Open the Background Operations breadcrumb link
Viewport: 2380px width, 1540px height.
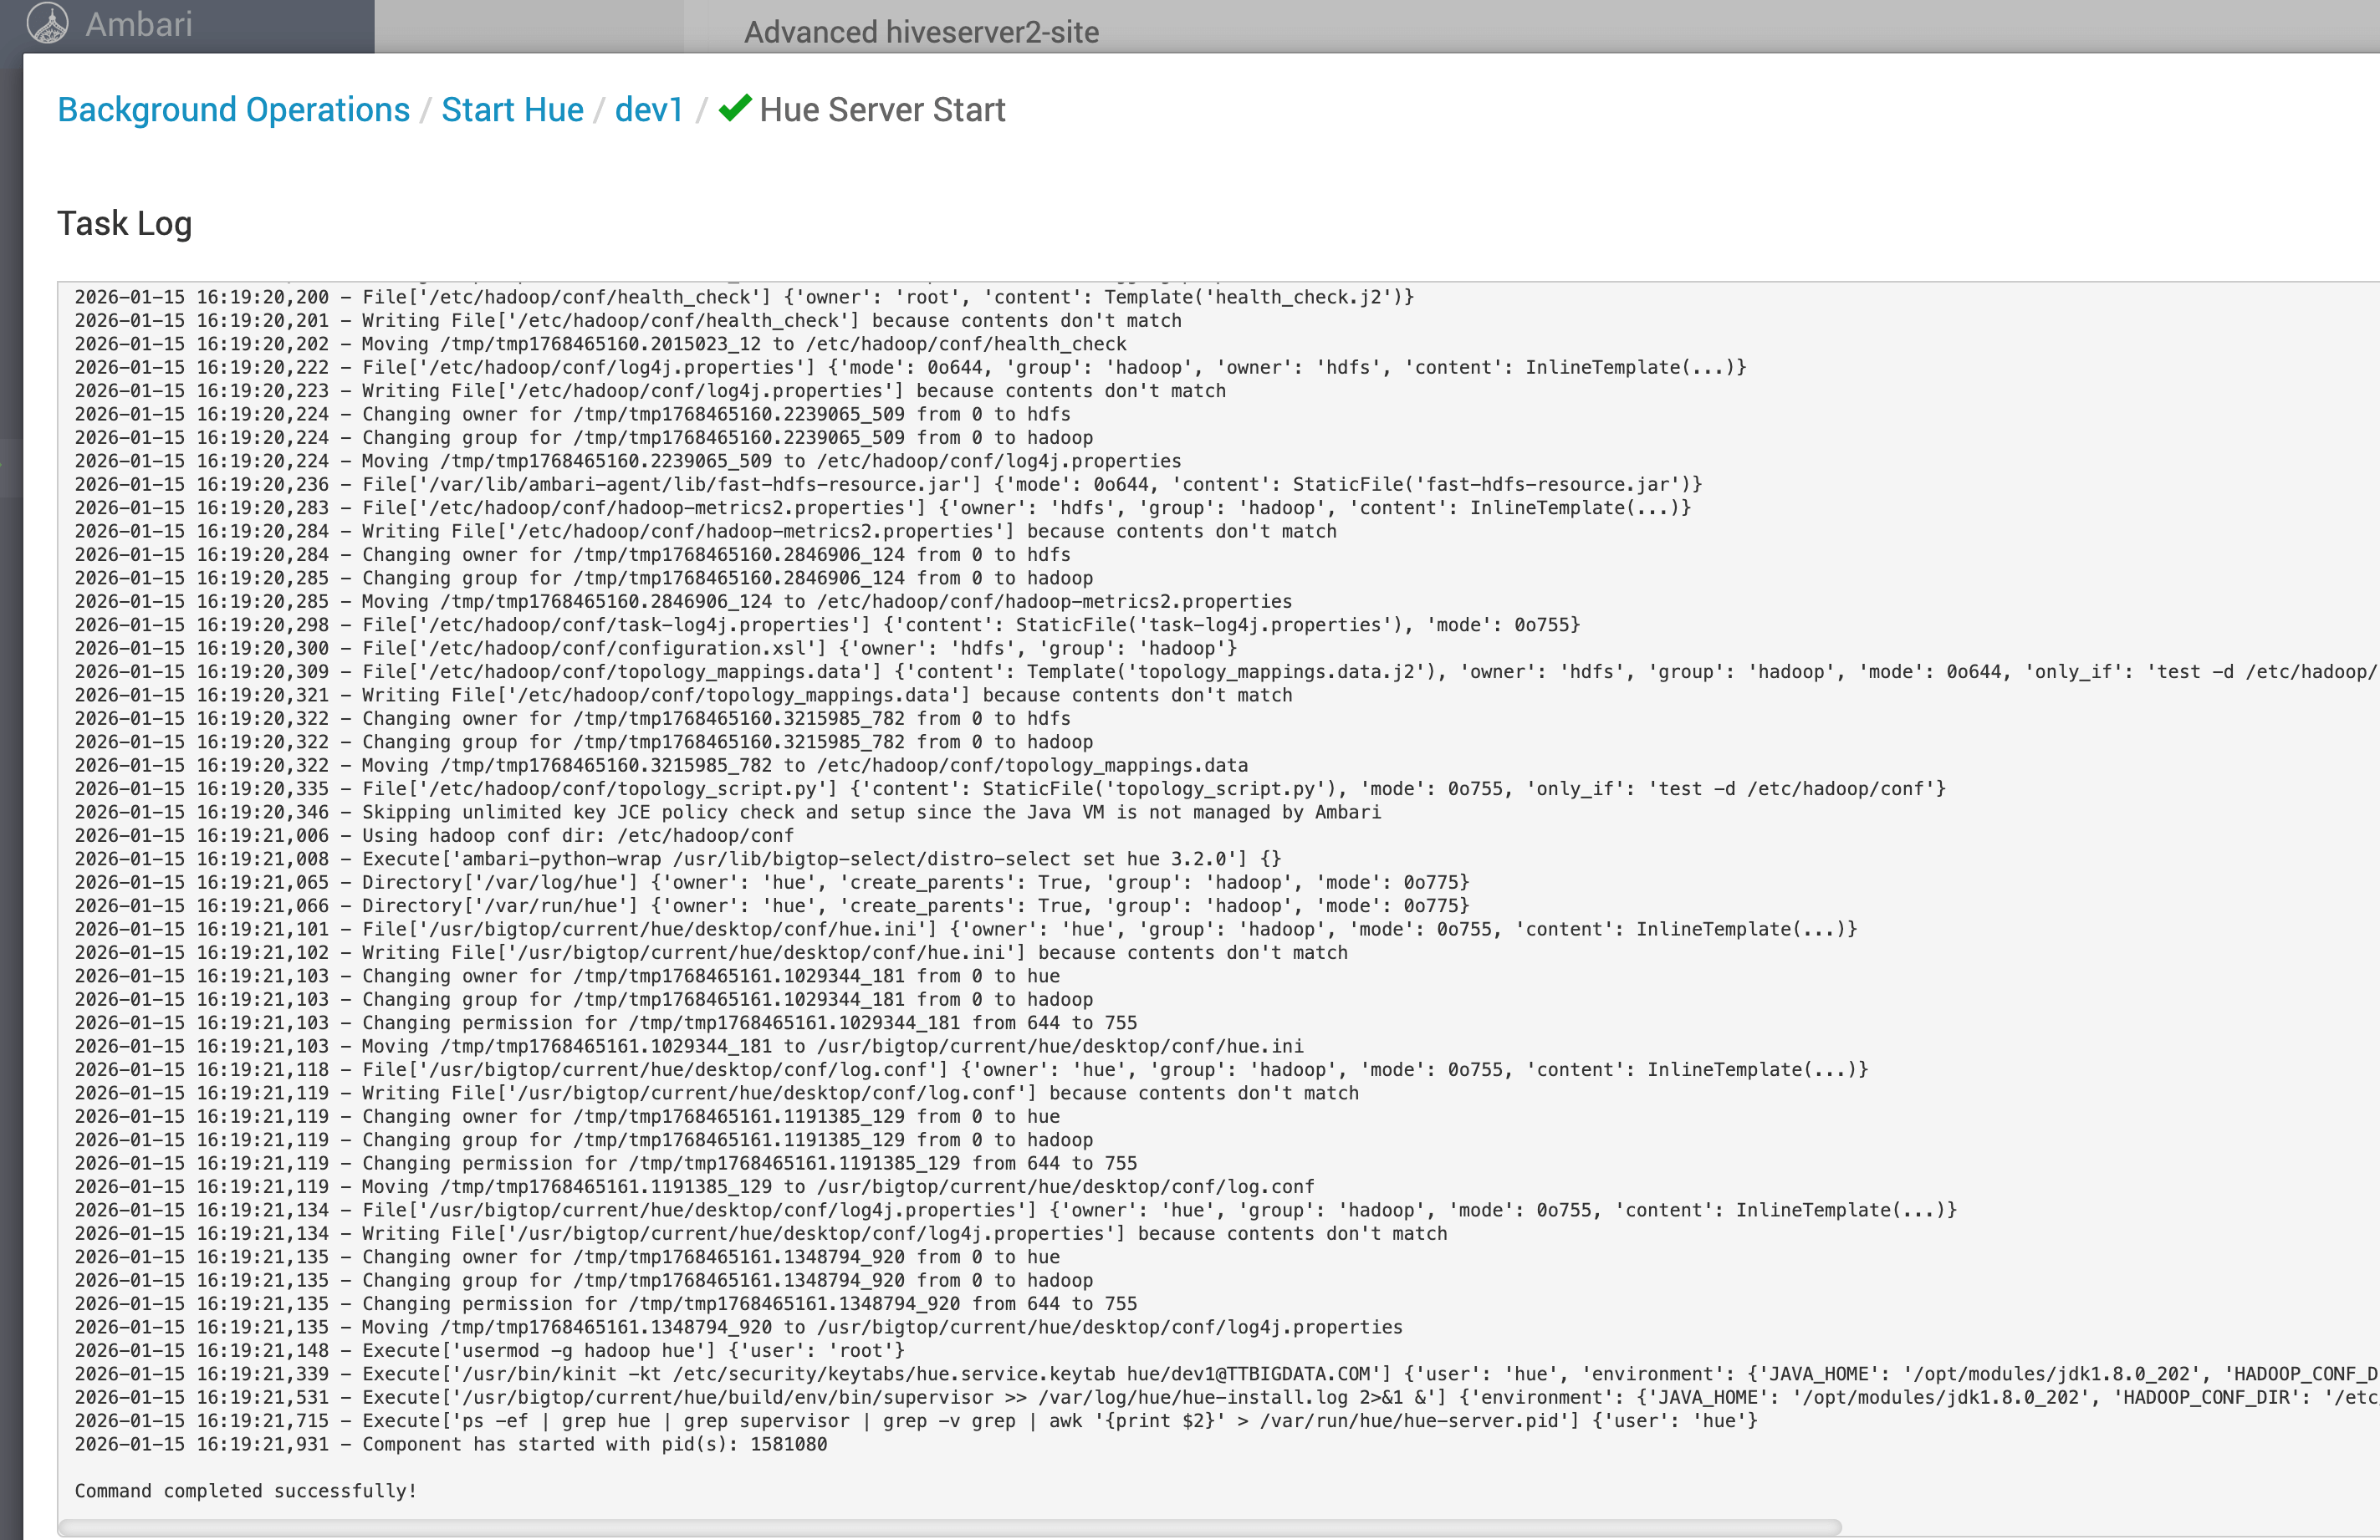coord(233,110)
